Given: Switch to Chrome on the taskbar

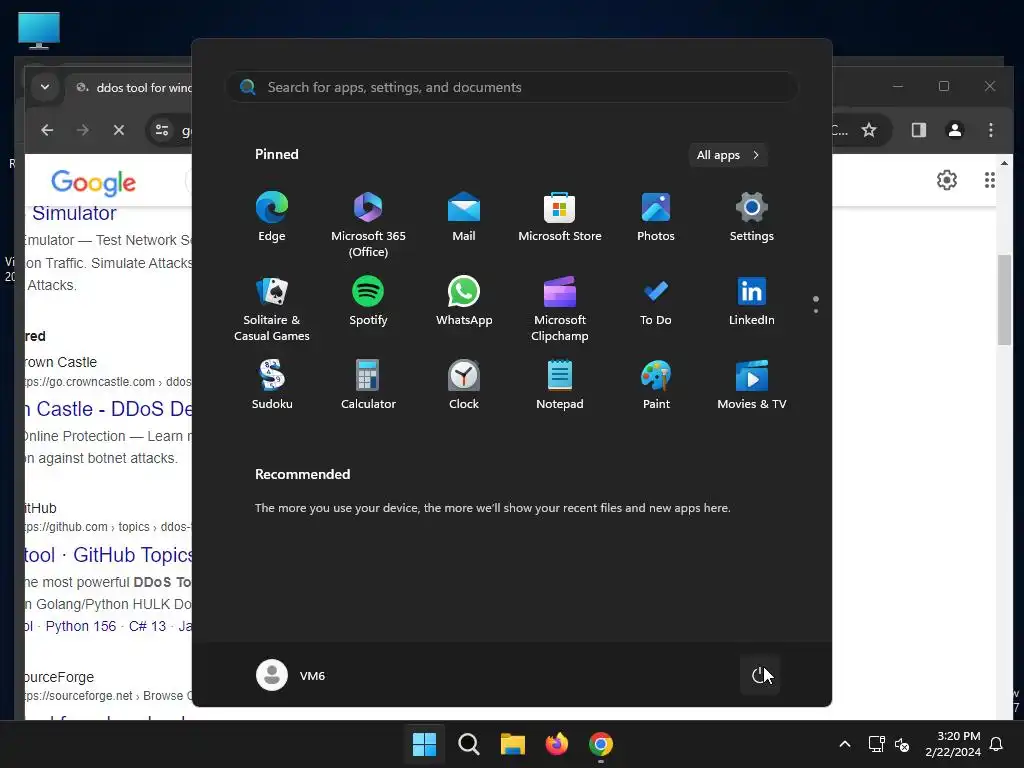Looking at the screenshot, I should (601, 744).
